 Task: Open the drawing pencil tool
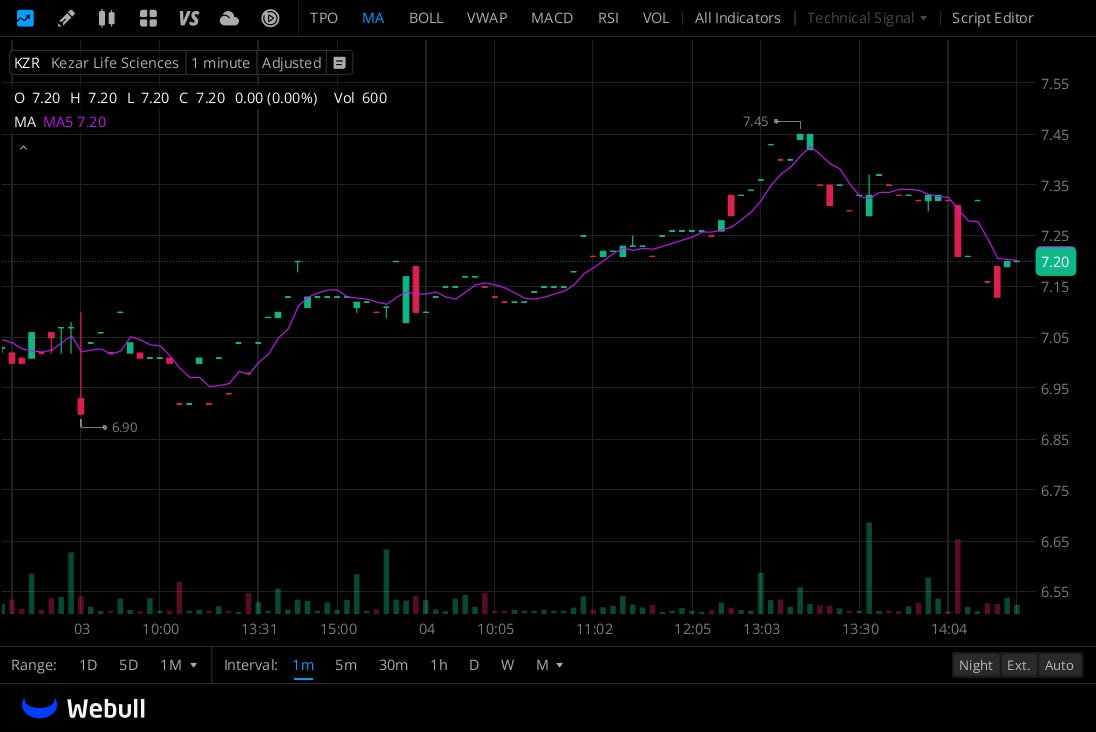coord(66,18)
